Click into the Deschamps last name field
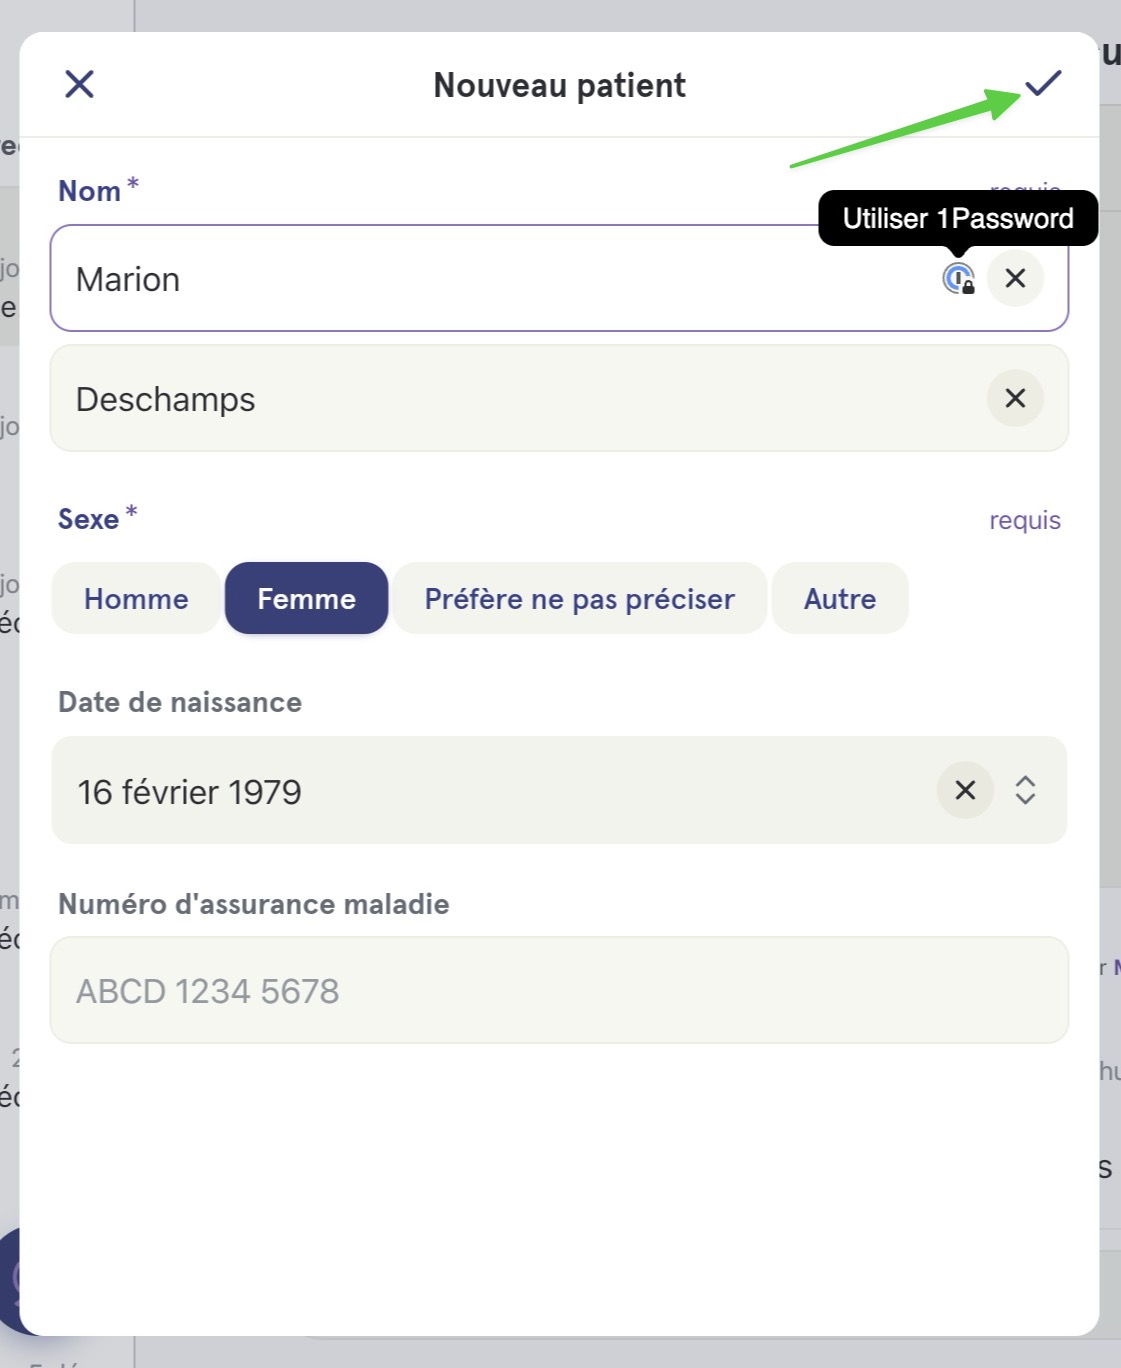The image size is (1121, 1368). (x=559, y=398)
